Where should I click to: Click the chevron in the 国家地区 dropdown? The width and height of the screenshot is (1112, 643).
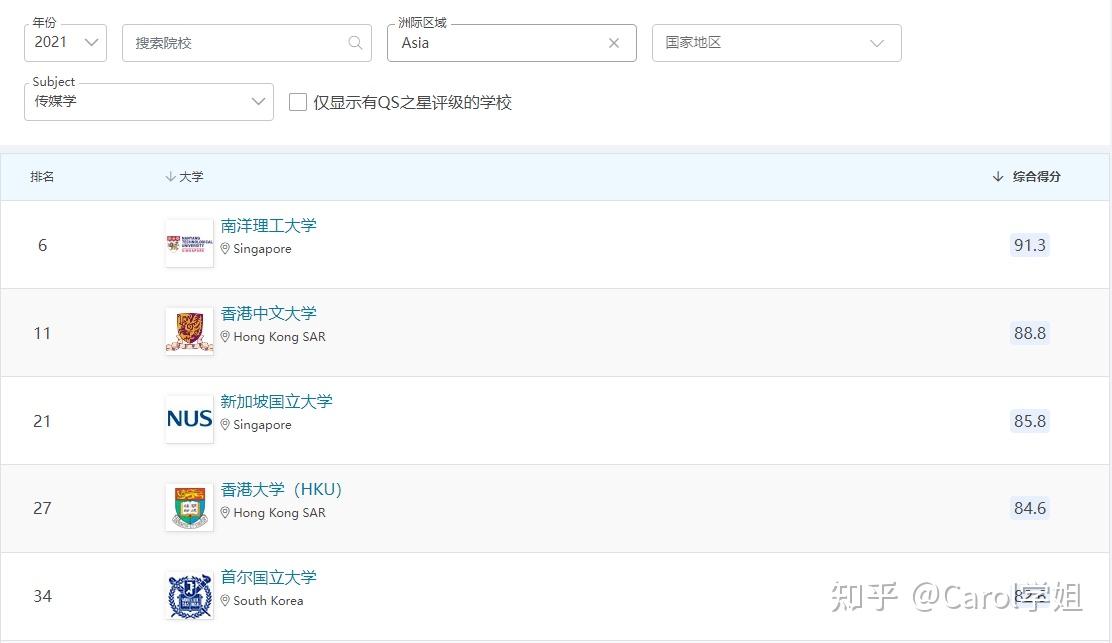[877, 43]
